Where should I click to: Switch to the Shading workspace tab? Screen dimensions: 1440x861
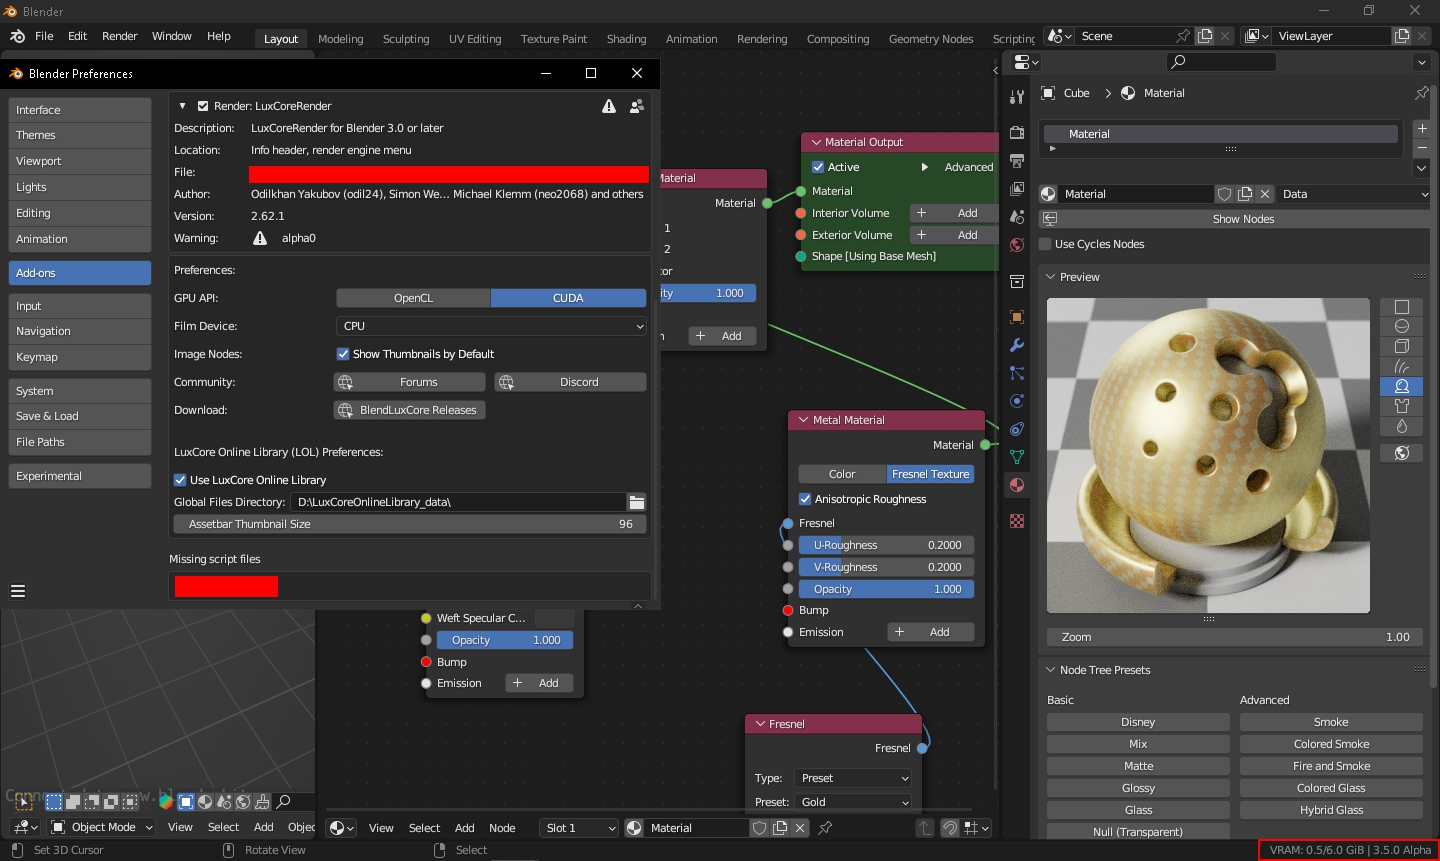(x=626, y=39)
